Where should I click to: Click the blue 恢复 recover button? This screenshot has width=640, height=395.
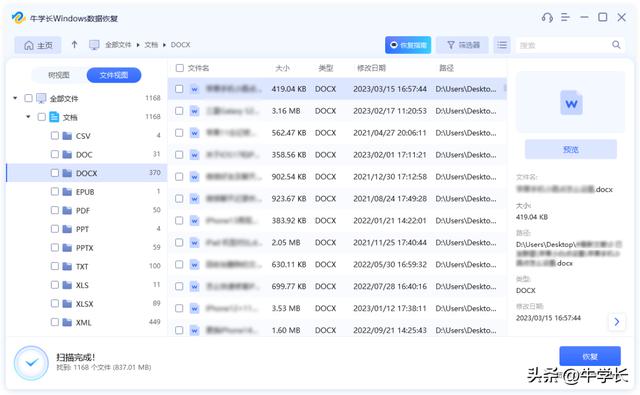pos(590,356)
